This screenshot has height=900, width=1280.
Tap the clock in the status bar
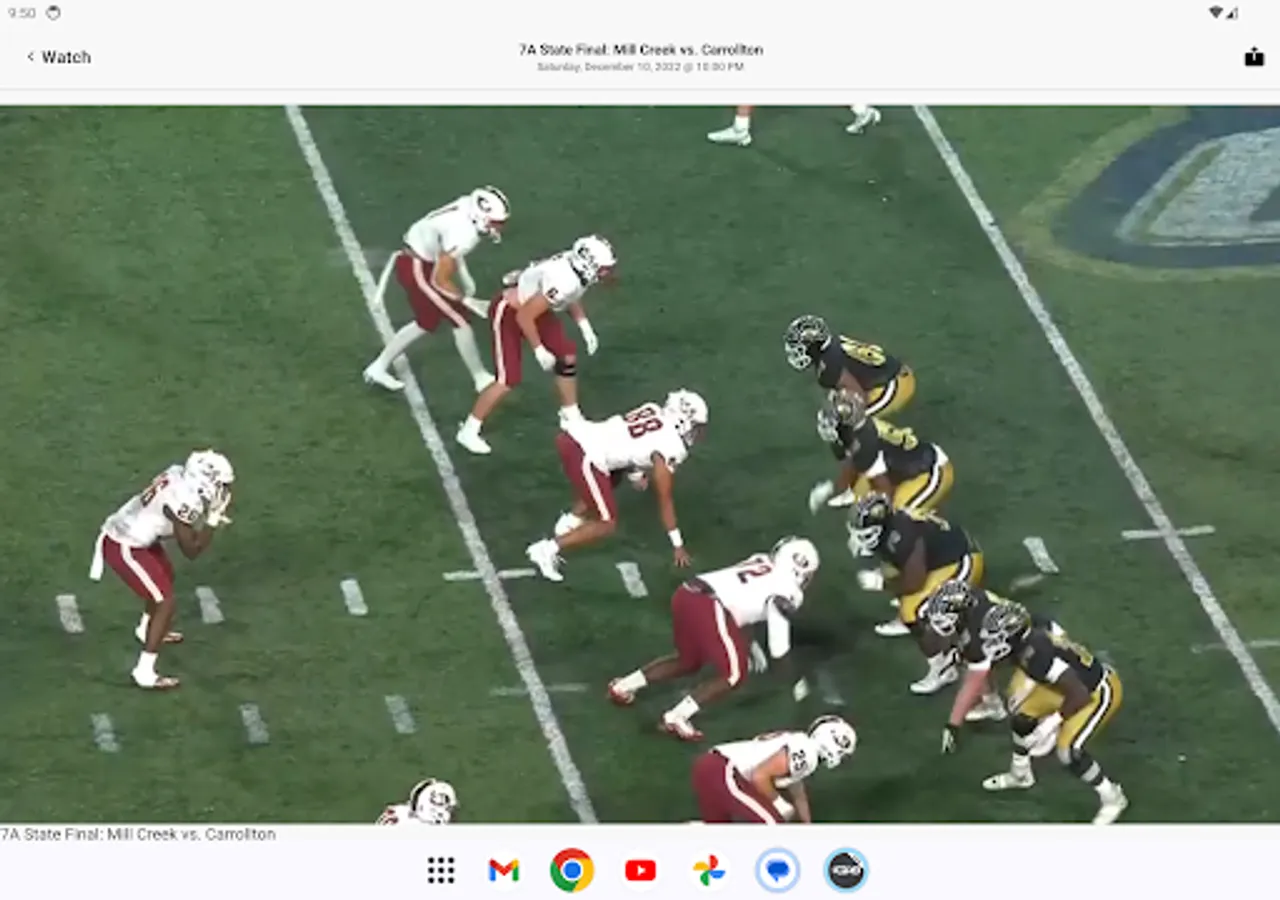tap(22, 13)
